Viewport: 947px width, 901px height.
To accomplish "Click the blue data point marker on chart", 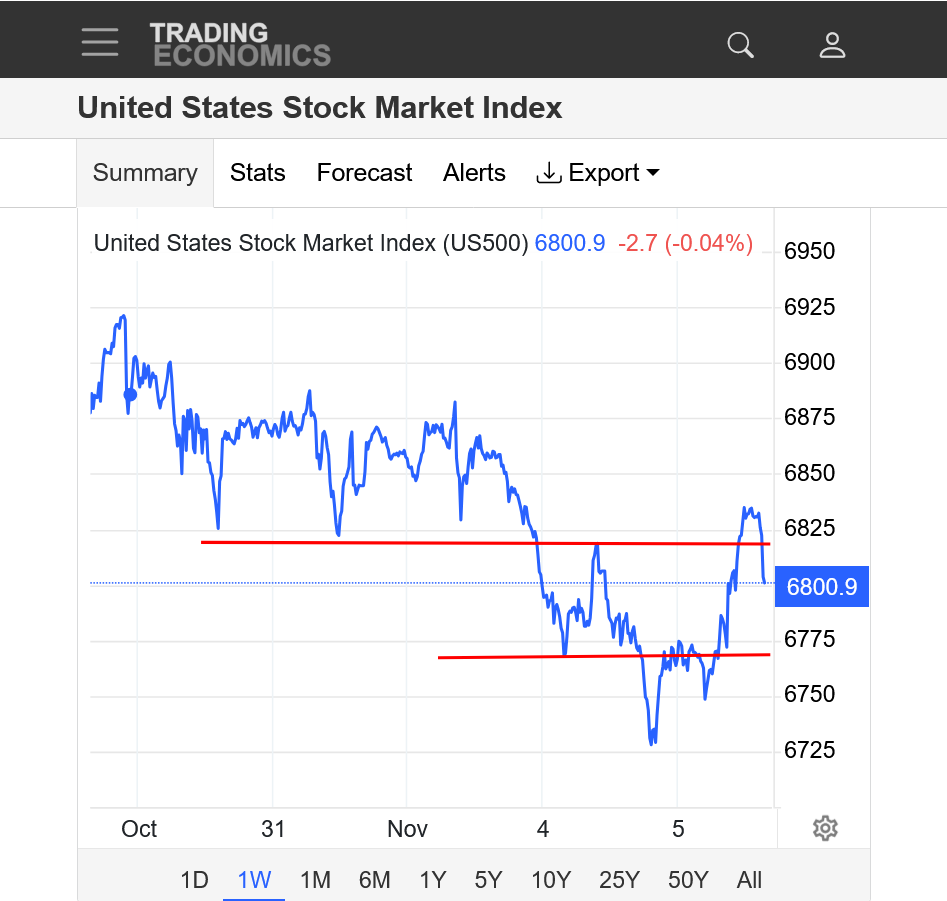I will click(130, 395).
